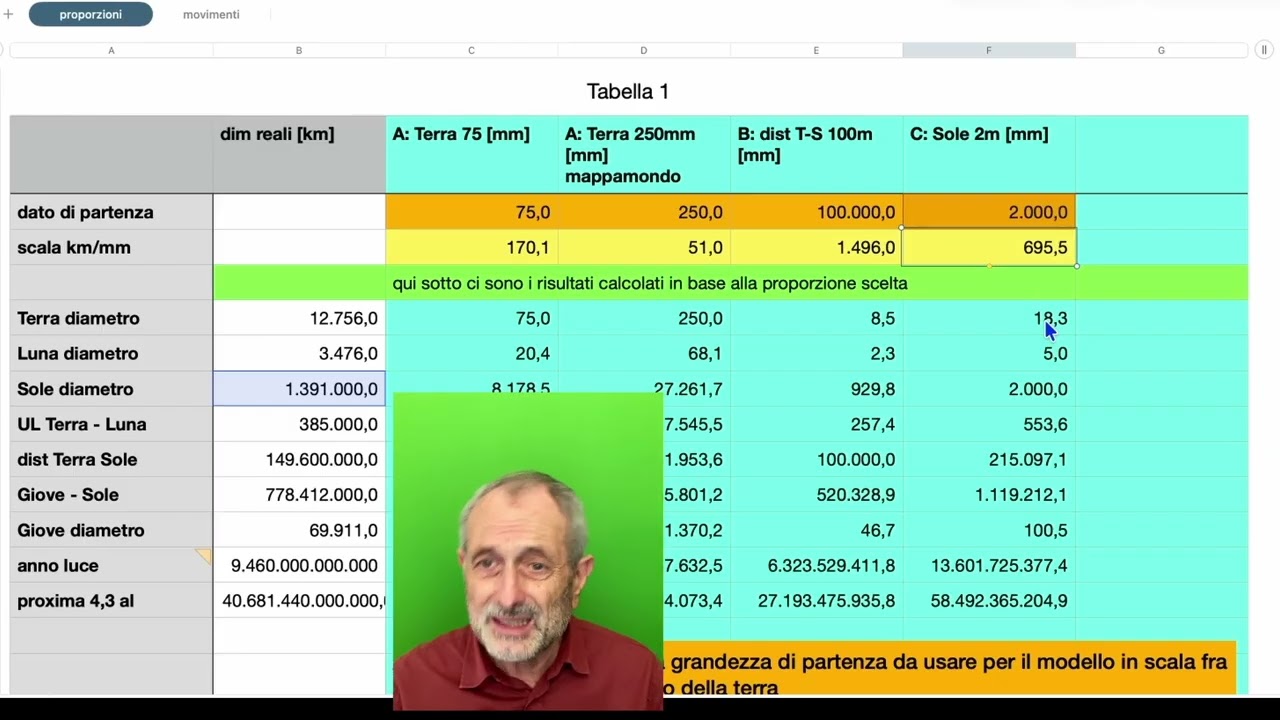Viewport: 1280px width, 720px height.
Task: Select column B header
Action: click(299, 50)
